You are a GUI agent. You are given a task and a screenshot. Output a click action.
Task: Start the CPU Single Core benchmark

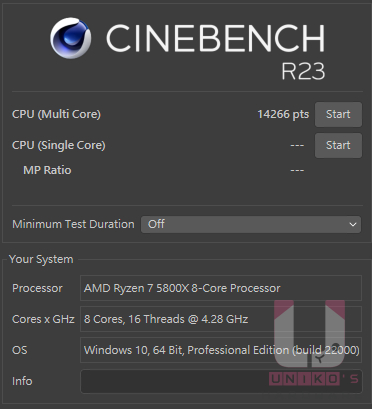[x=338, y=145]
